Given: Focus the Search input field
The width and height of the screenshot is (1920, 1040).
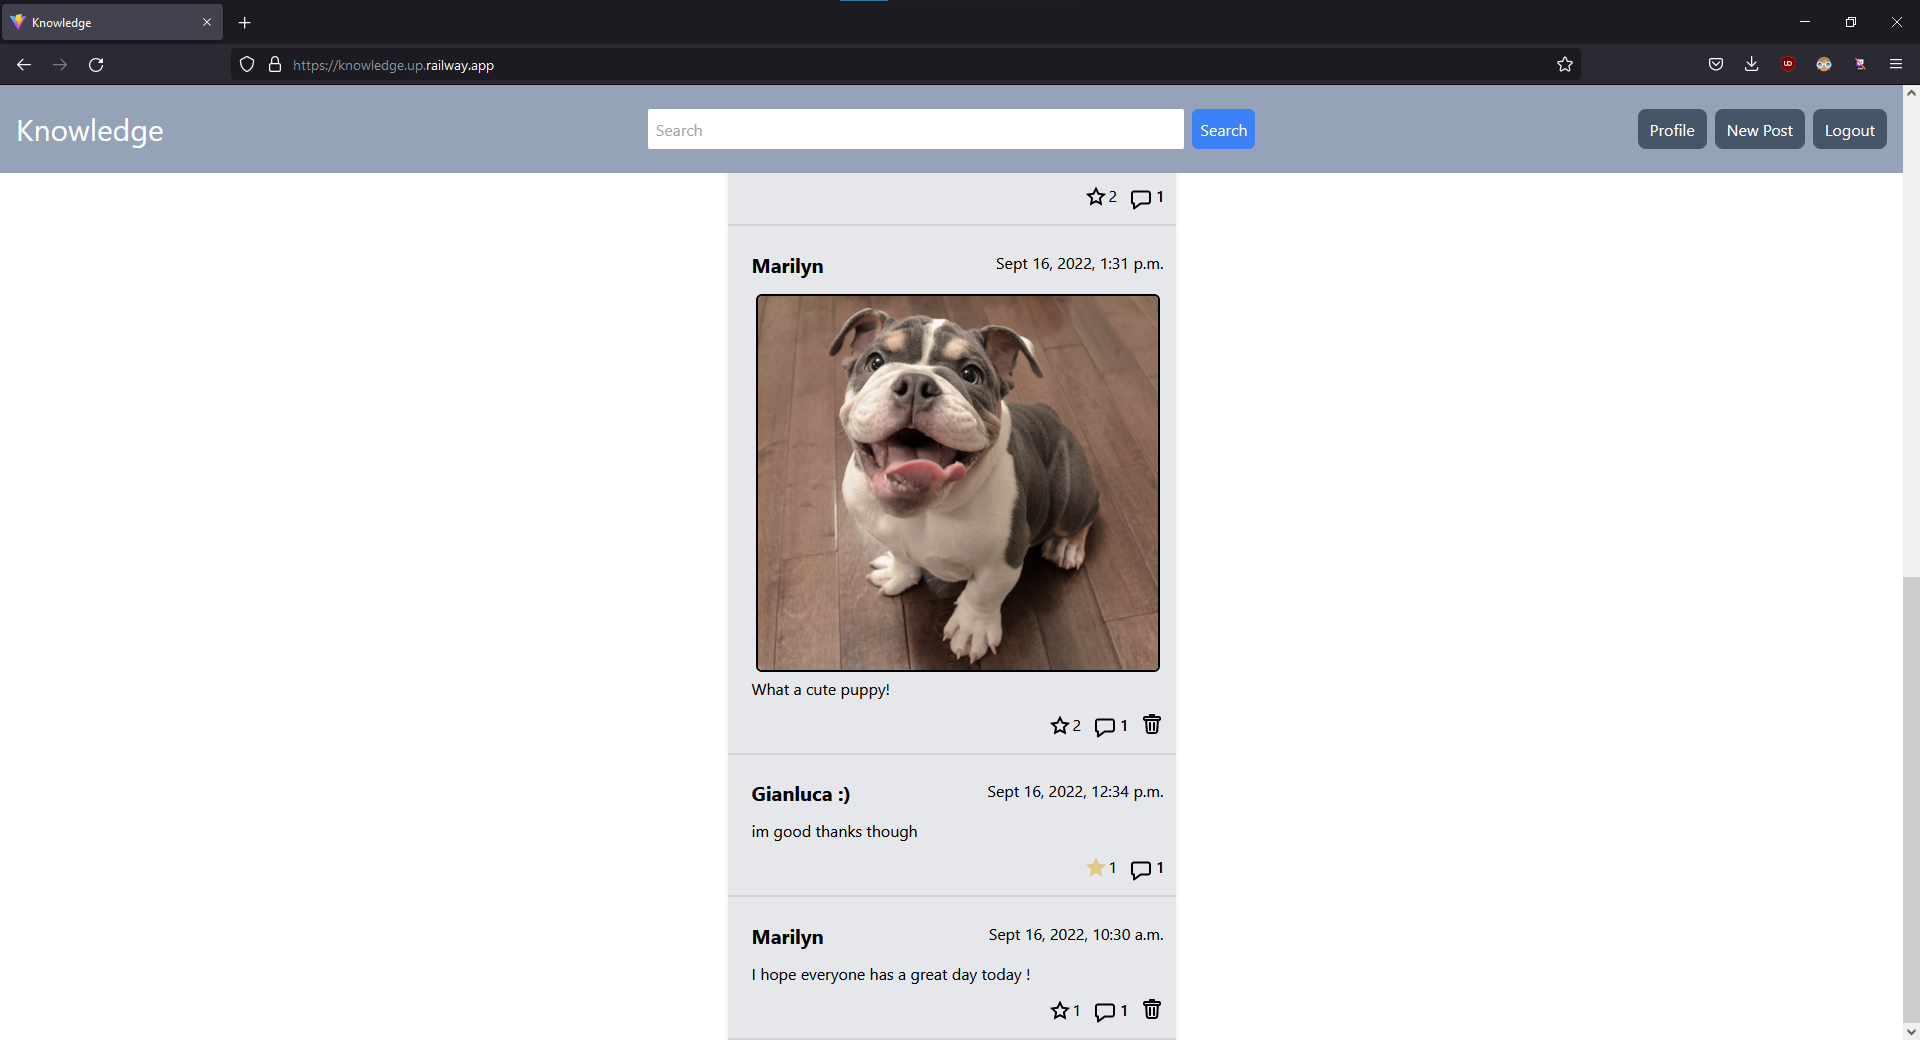Looking at the screenshot, I should pos(915,130).
